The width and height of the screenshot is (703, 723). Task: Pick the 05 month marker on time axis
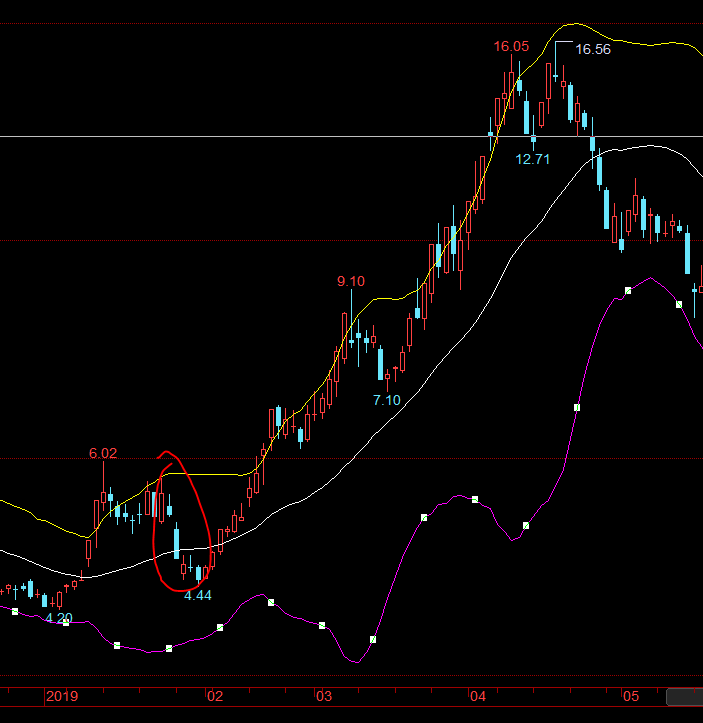click(x=630, y=696)
